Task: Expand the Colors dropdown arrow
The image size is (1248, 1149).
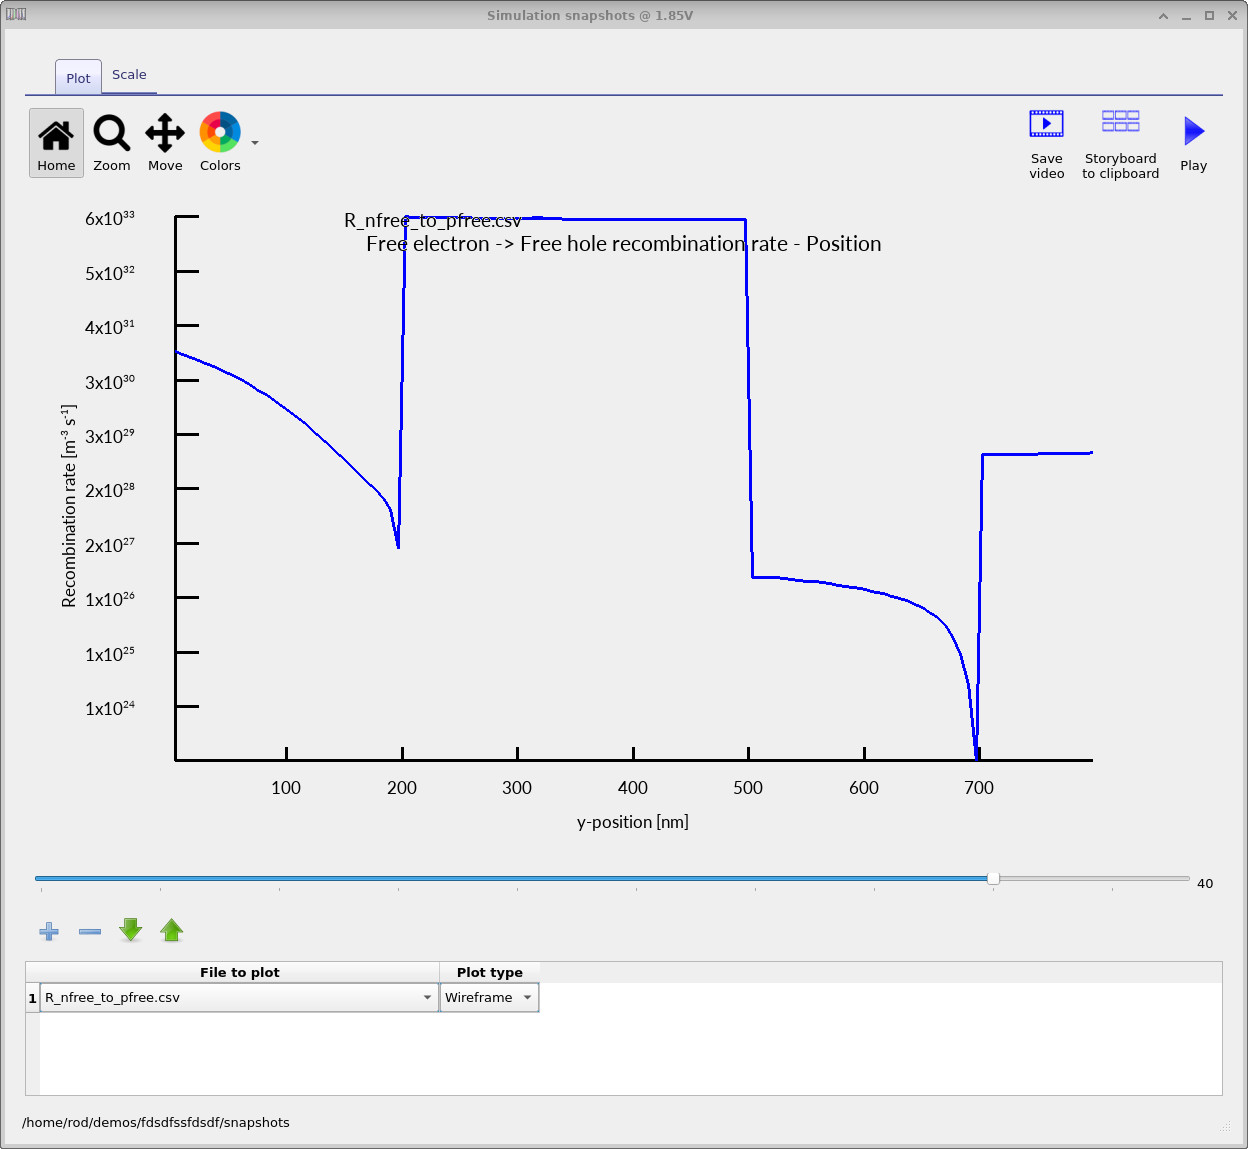Action: 255,143
